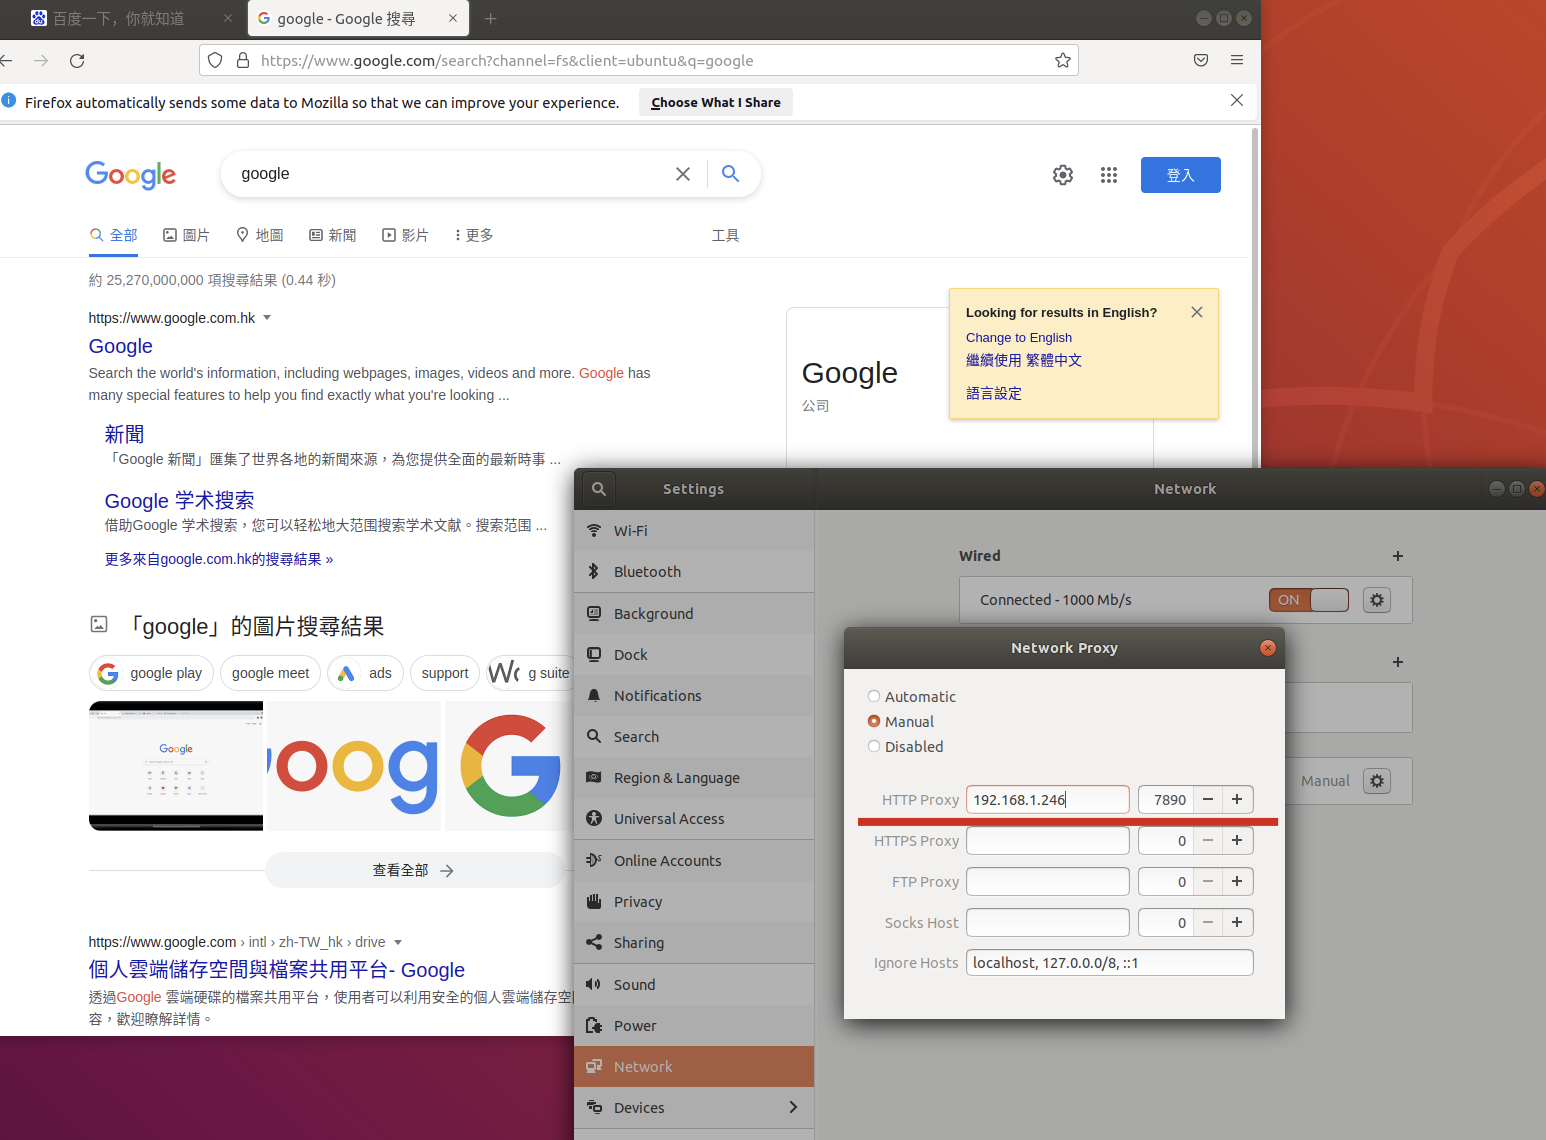Image resolution: width=1546 pixels, height=1140 pixels.
Task: Toggle the wired connection ON switch
Action: (1308, 600)
